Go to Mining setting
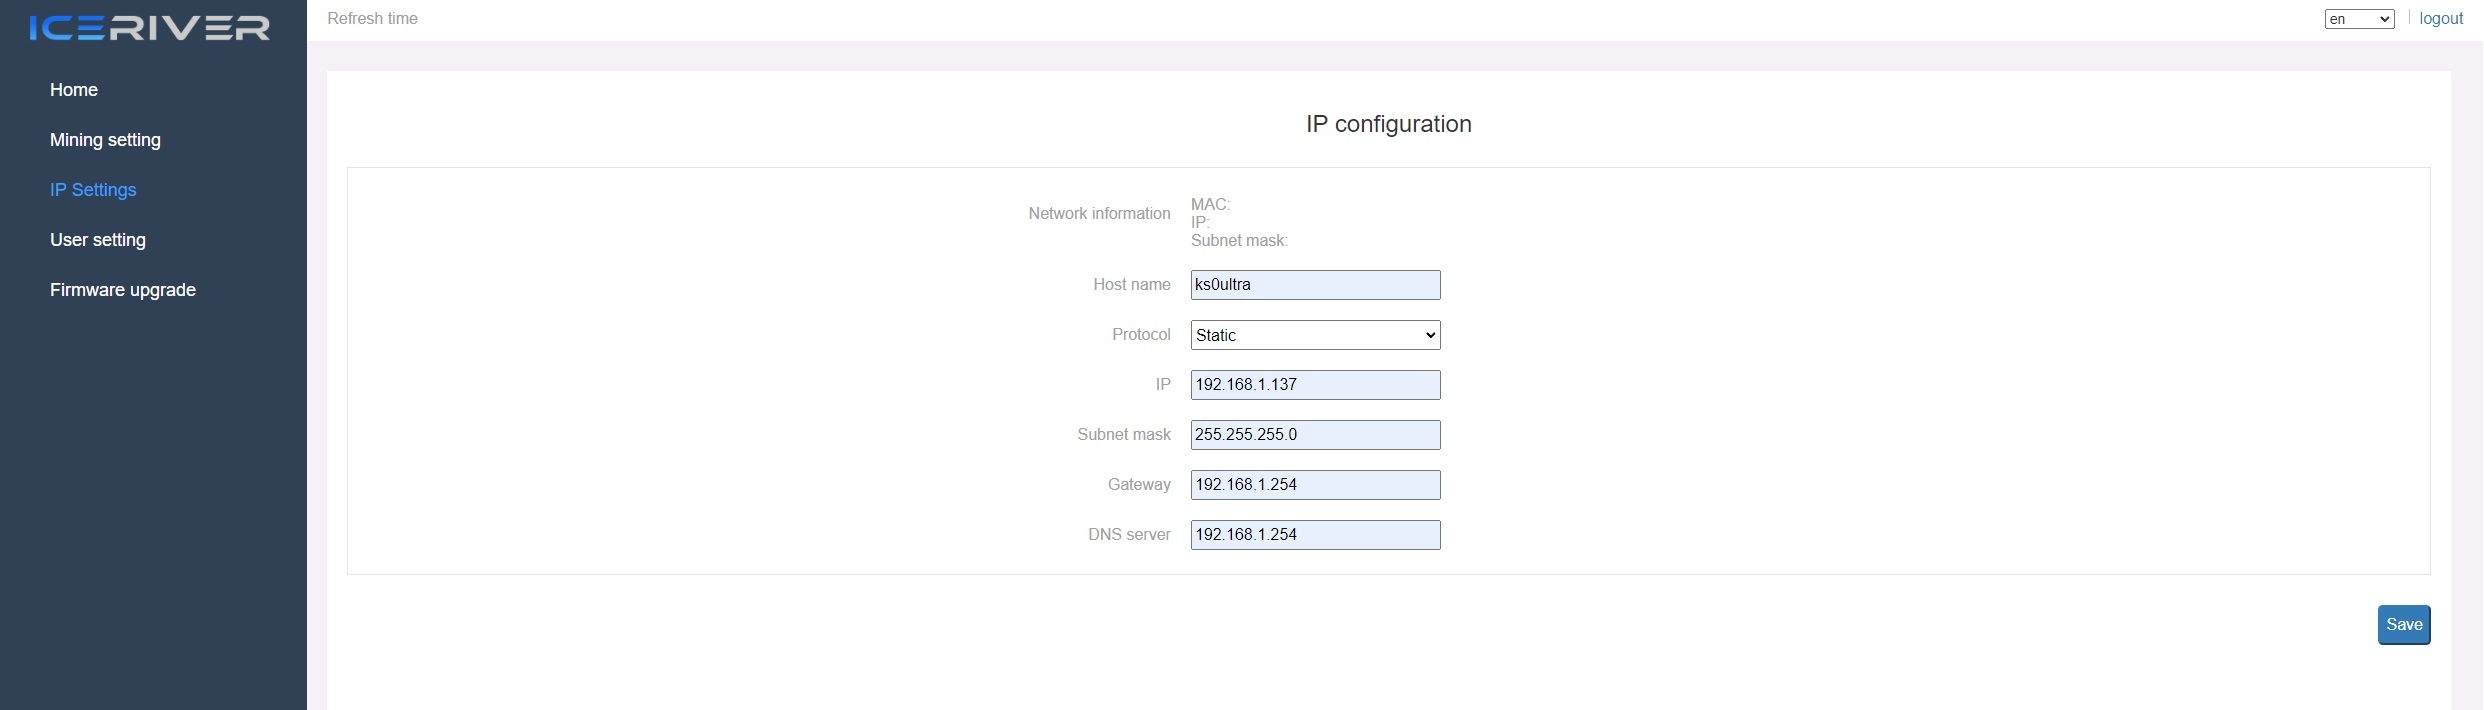The width and height of the screenshot is (2484, 710). click(105, 140)
